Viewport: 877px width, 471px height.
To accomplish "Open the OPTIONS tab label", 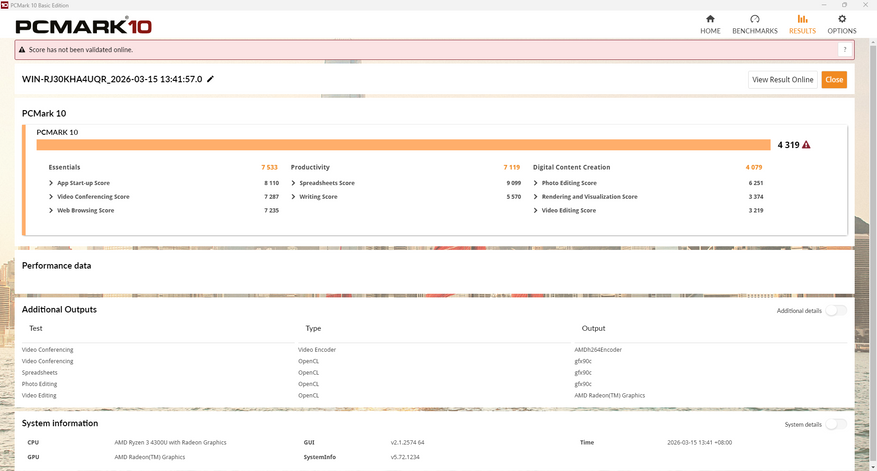I will point(842,31).
